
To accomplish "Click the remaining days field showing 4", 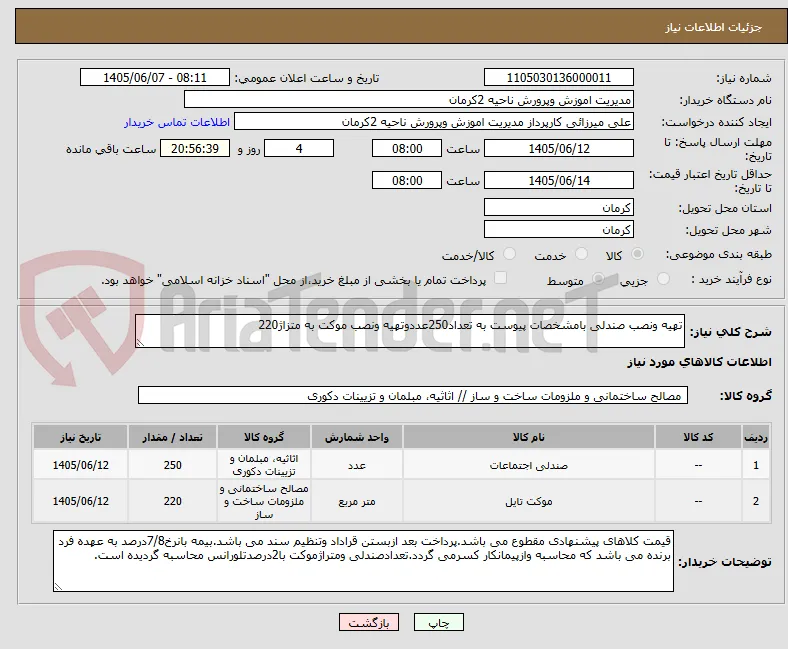I will (299, 148).
